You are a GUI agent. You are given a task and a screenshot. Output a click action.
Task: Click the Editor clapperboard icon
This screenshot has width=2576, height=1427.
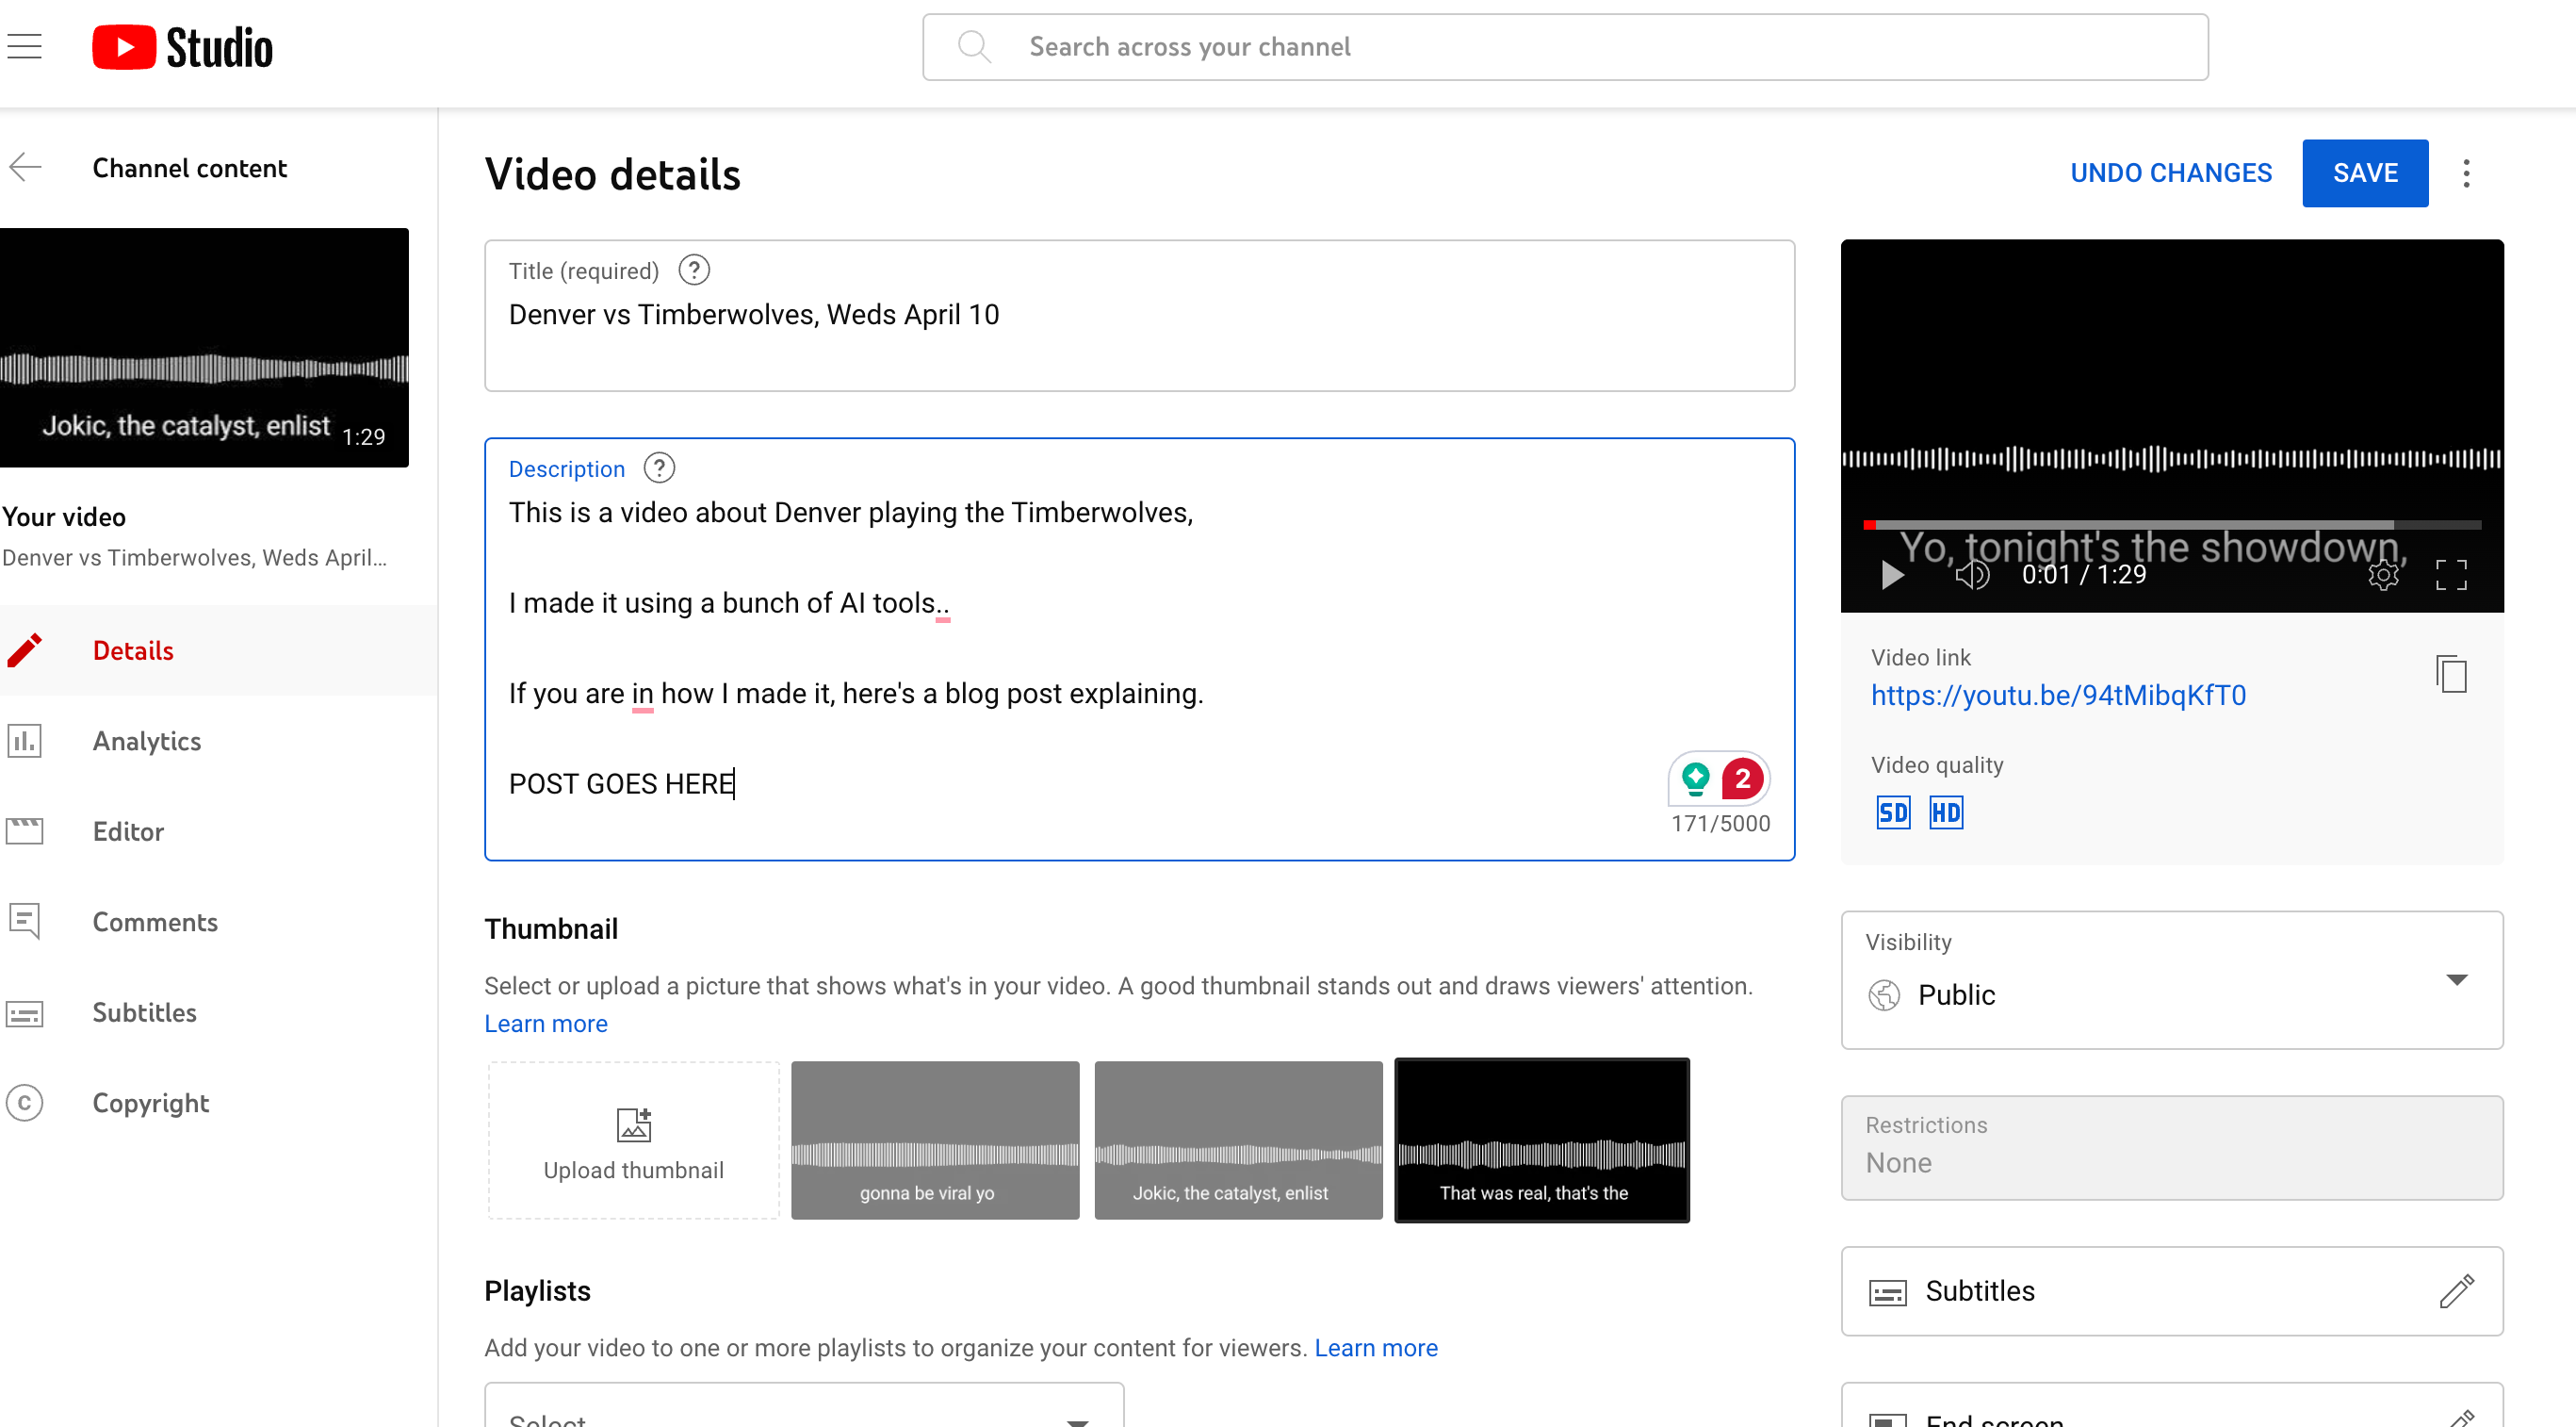24,831
